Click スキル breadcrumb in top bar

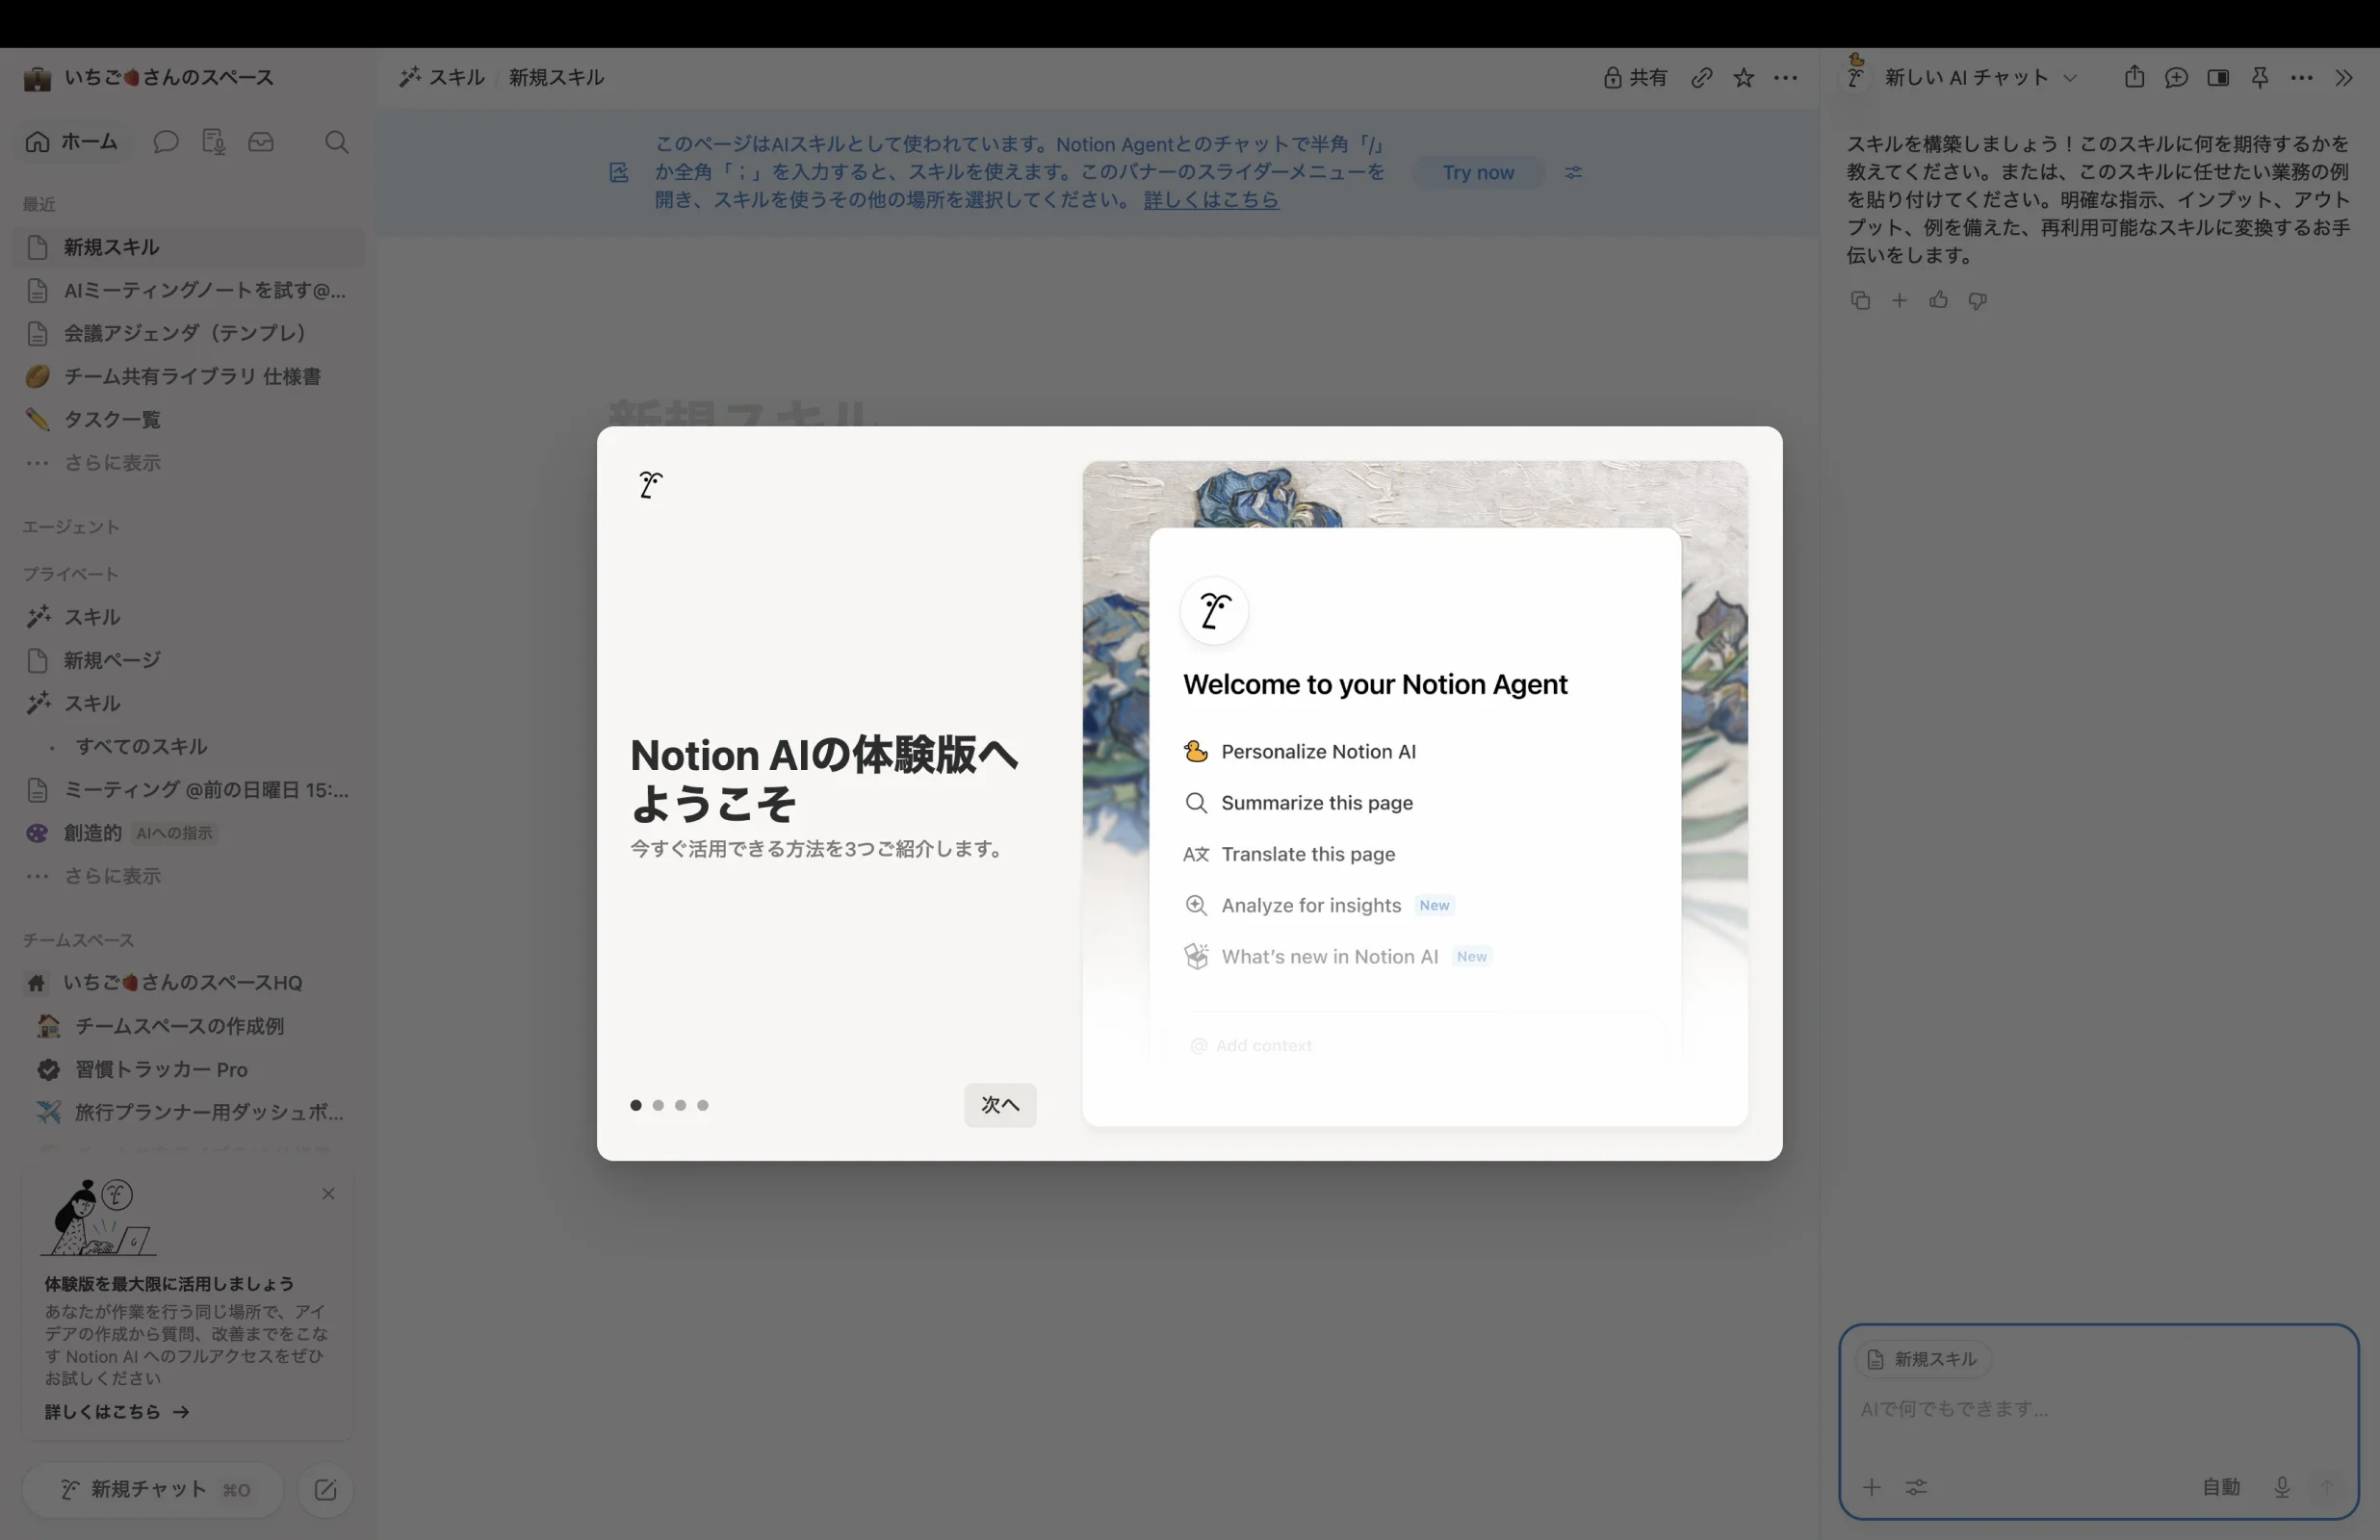[x=442, y=77]
